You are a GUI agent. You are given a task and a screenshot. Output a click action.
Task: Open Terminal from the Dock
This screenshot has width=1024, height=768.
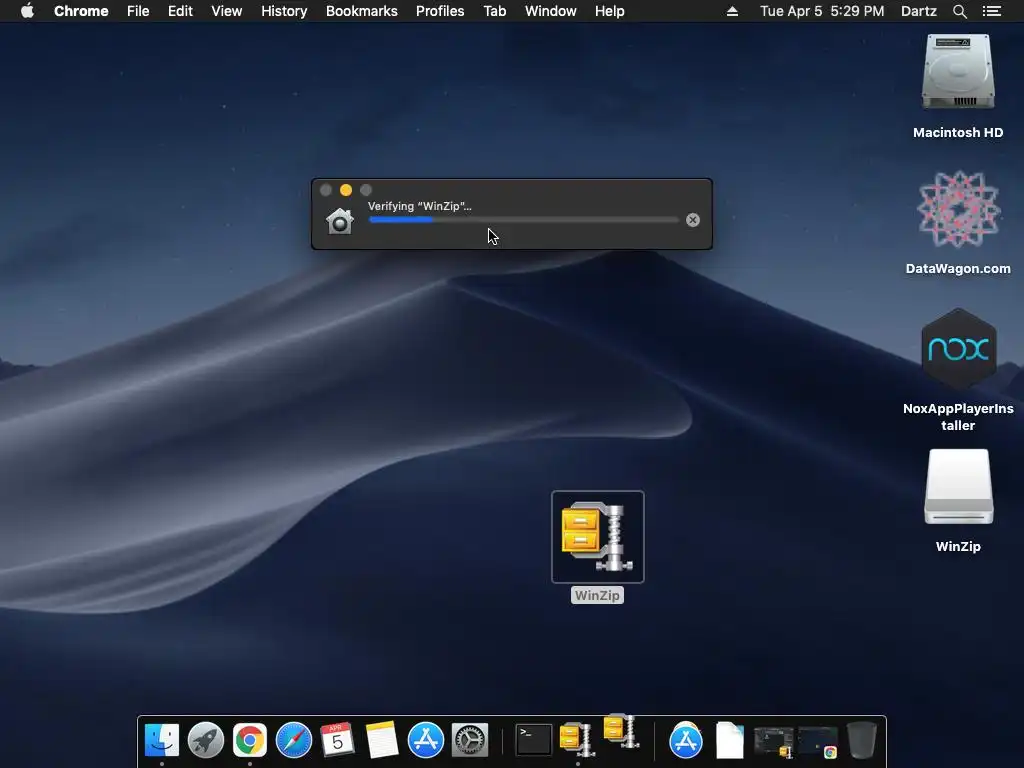click(x=534, y=740)
